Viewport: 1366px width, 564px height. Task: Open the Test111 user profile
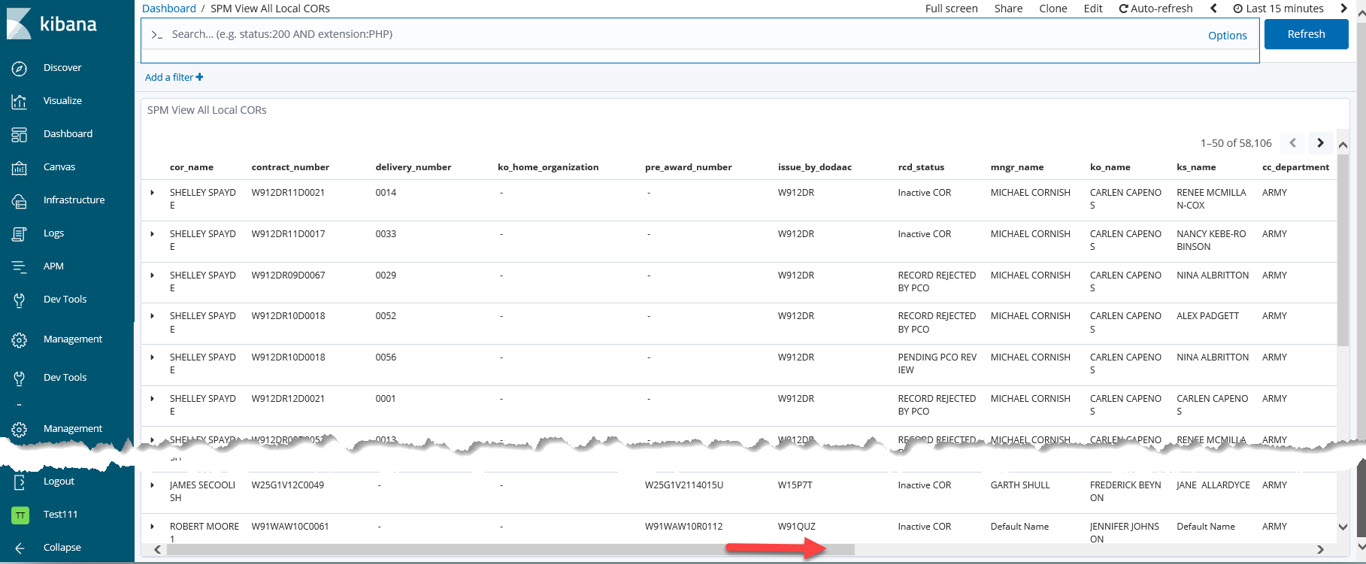[60, 514]
